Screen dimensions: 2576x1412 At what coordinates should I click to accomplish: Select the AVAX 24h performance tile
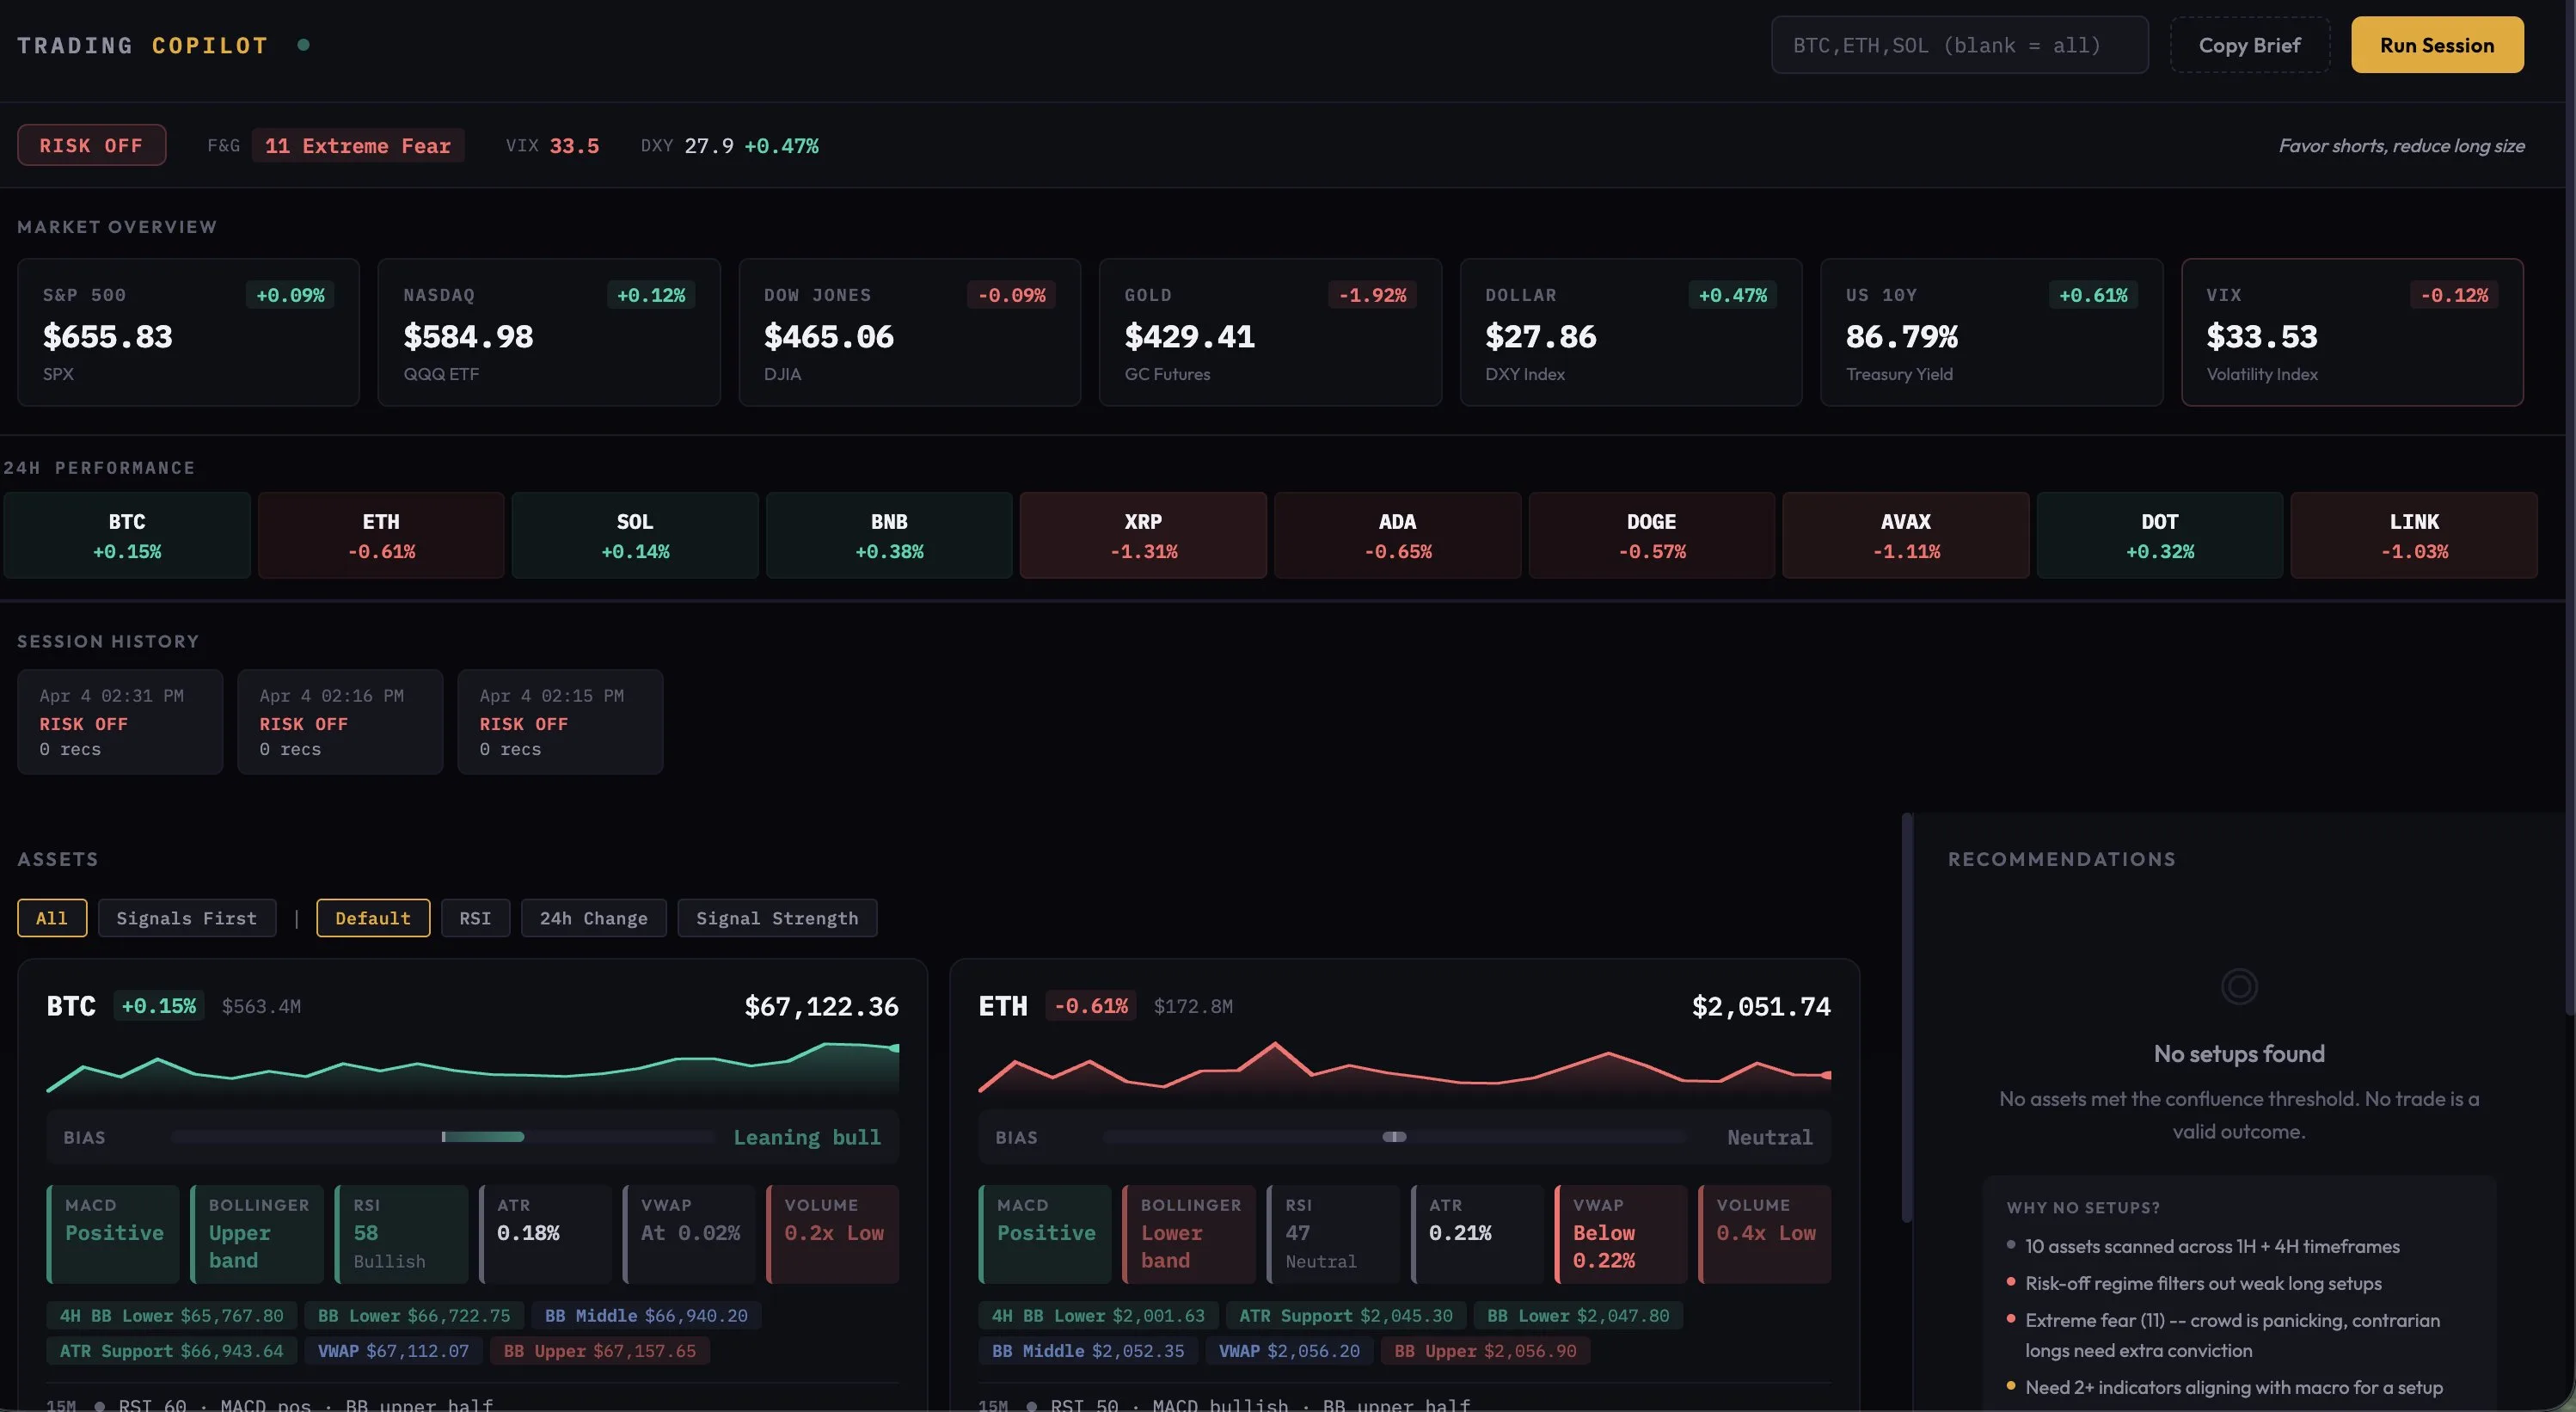1906,535
